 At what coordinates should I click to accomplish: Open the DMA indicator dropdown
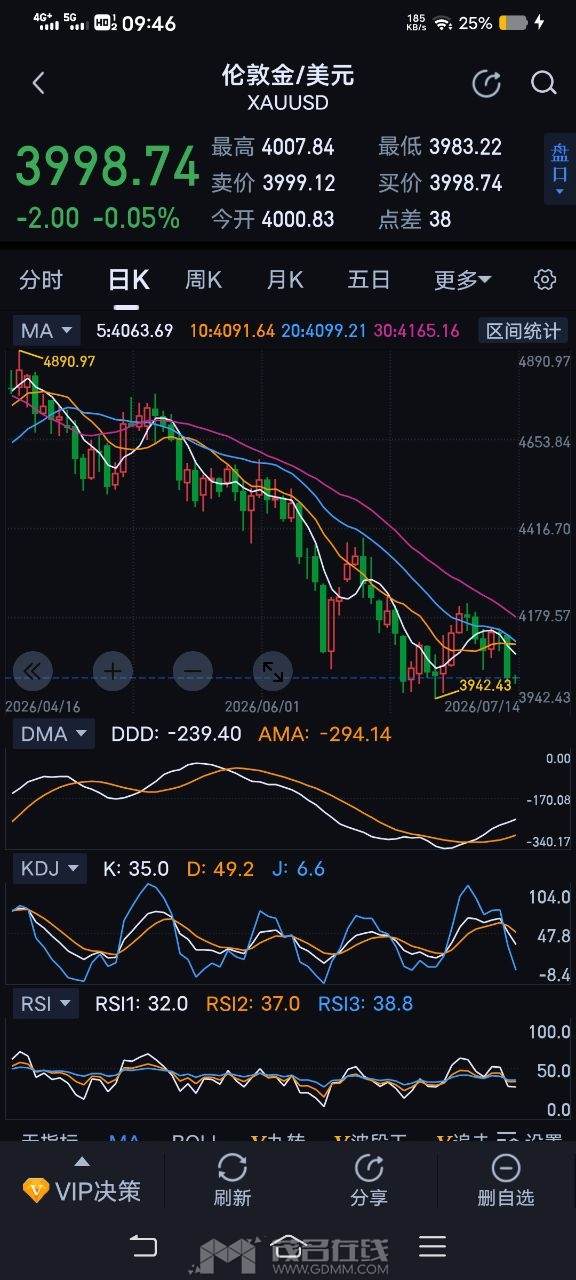(x=54, y=734)
